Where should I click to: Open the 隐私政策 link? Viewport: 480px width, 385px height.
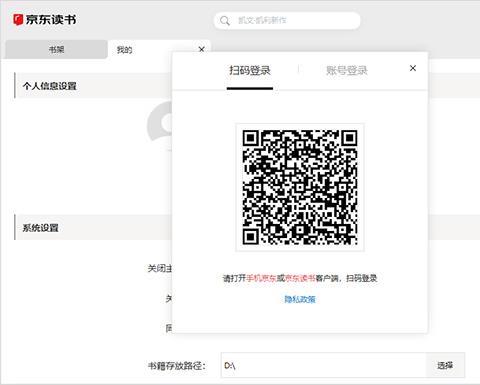[x=300, y=299]
